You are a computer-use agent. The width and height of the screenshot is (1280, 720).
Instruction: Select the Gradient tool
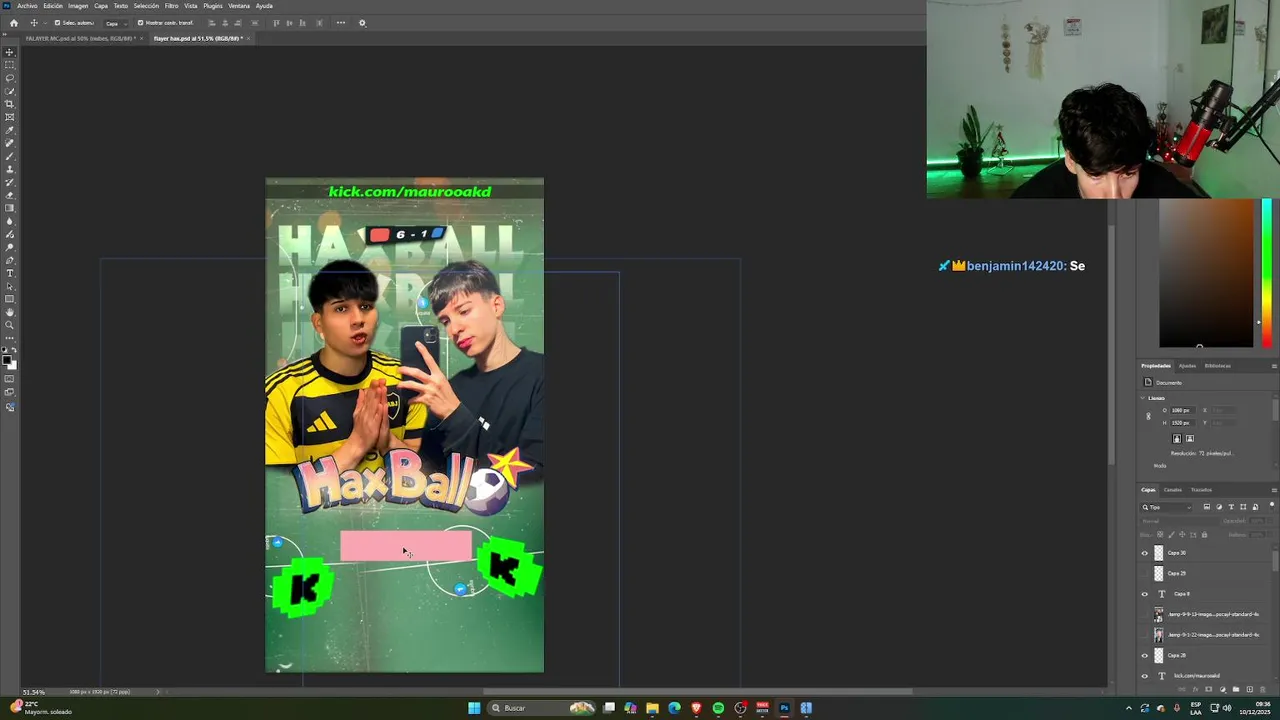pyautogui.click(x=10, y=208)
